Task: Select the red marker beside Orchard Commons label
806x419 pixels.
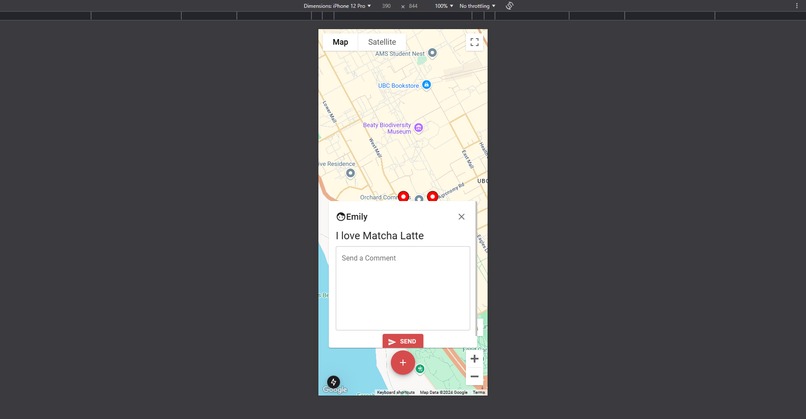Action: click(404, 196)
